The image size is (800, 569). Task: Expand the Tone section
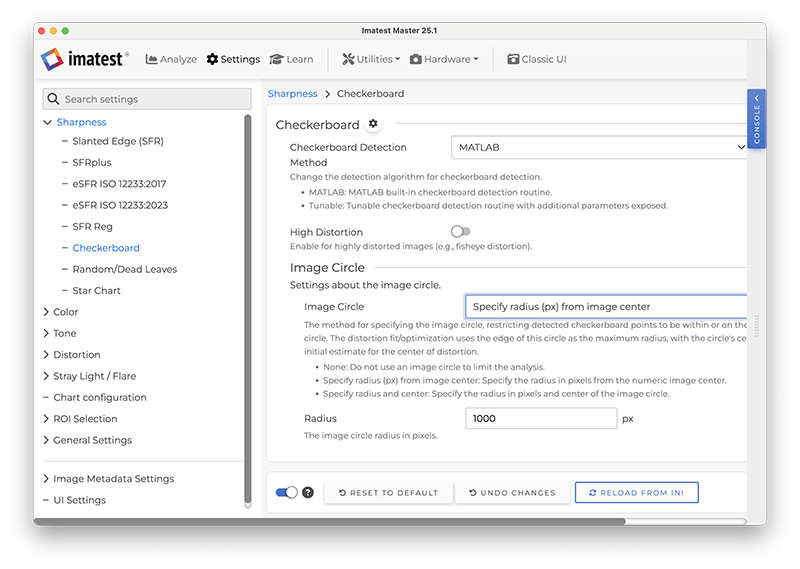pos(46,333)
